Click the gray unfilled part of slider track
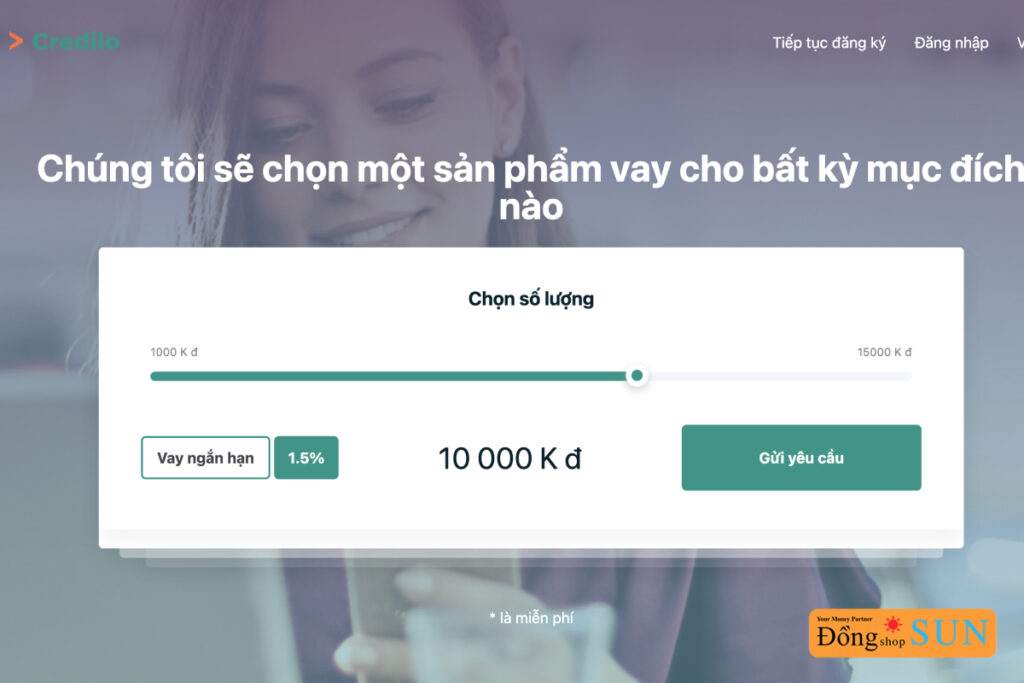The image size is (1024, 683). (779, 376)
